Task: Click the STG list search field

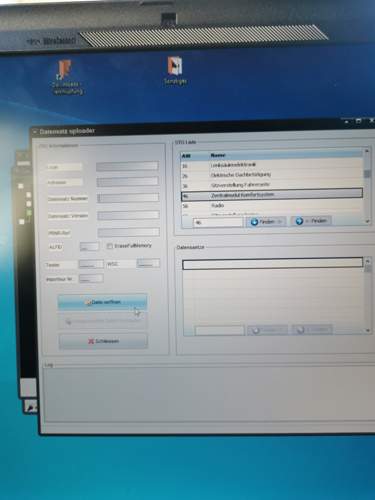Action: coord(218,222)
